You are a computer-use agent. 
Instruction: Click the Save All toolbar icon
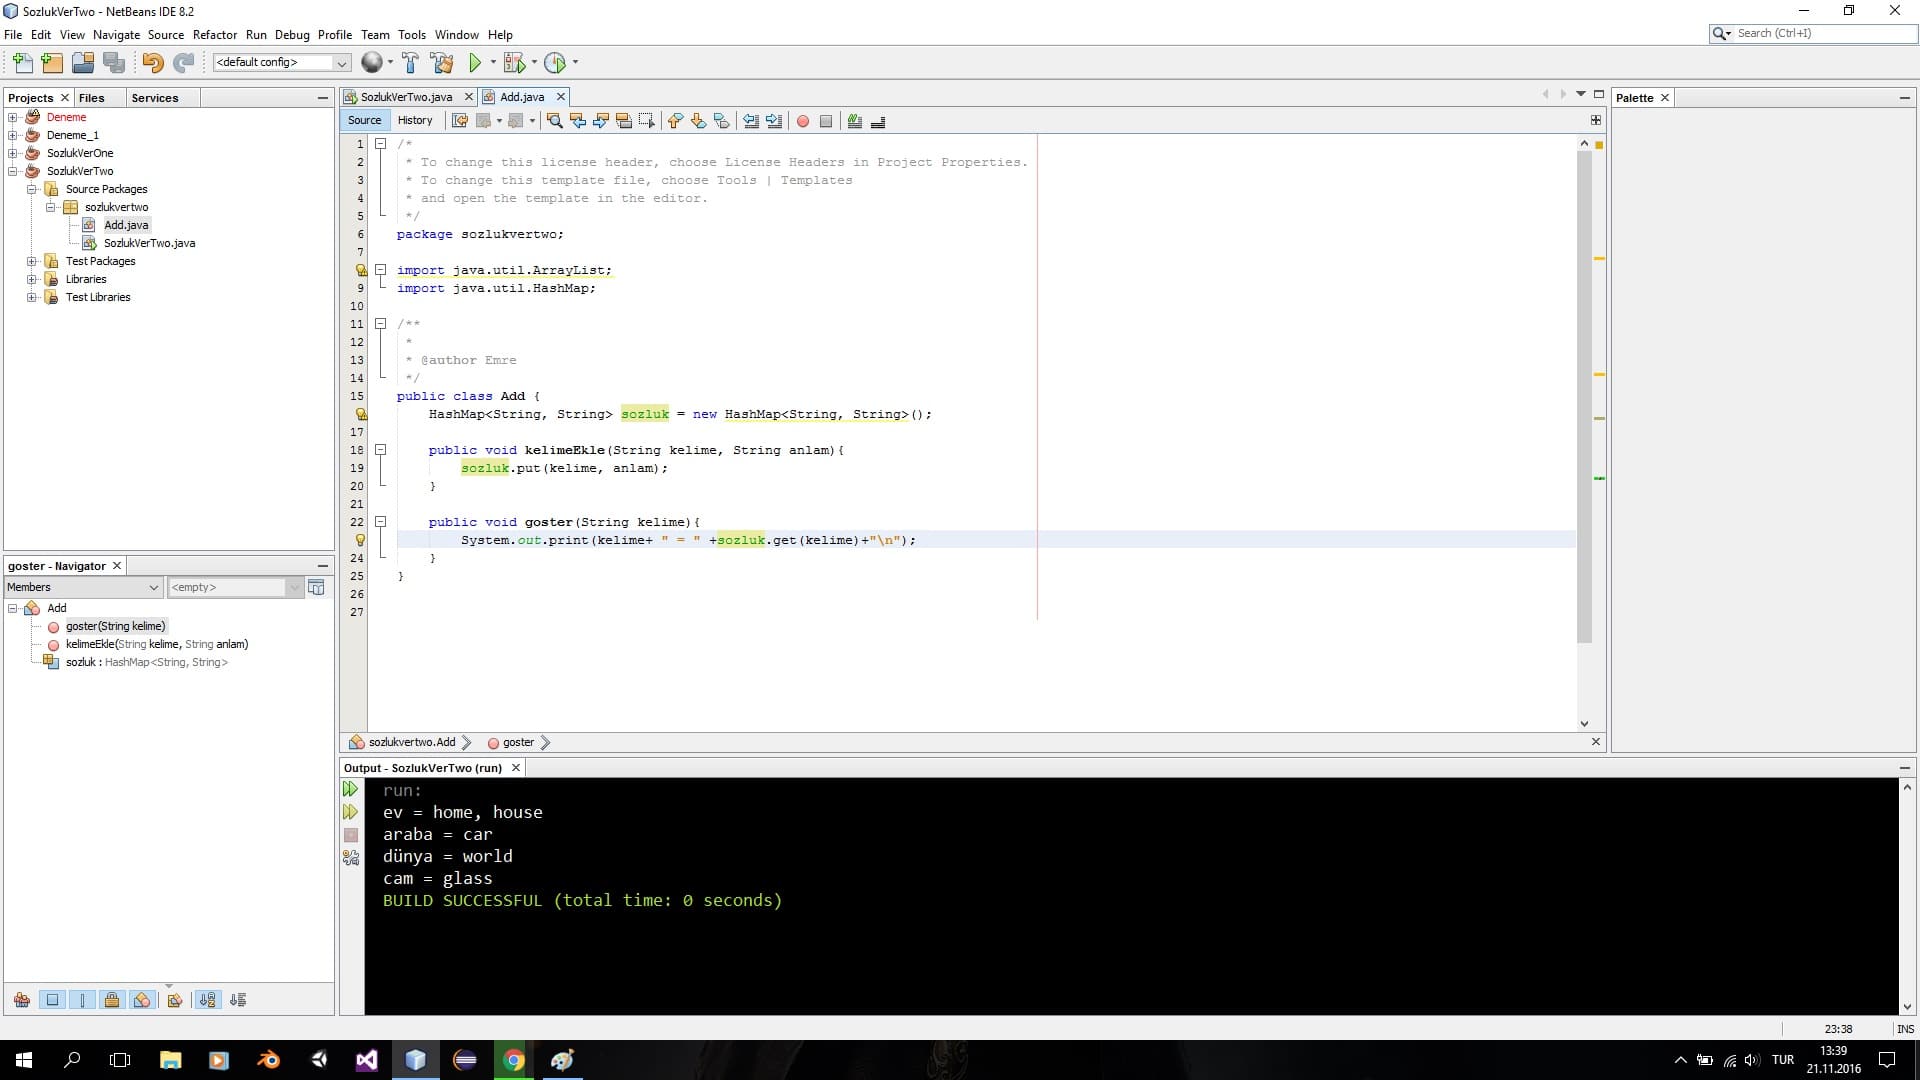[114, 62]
